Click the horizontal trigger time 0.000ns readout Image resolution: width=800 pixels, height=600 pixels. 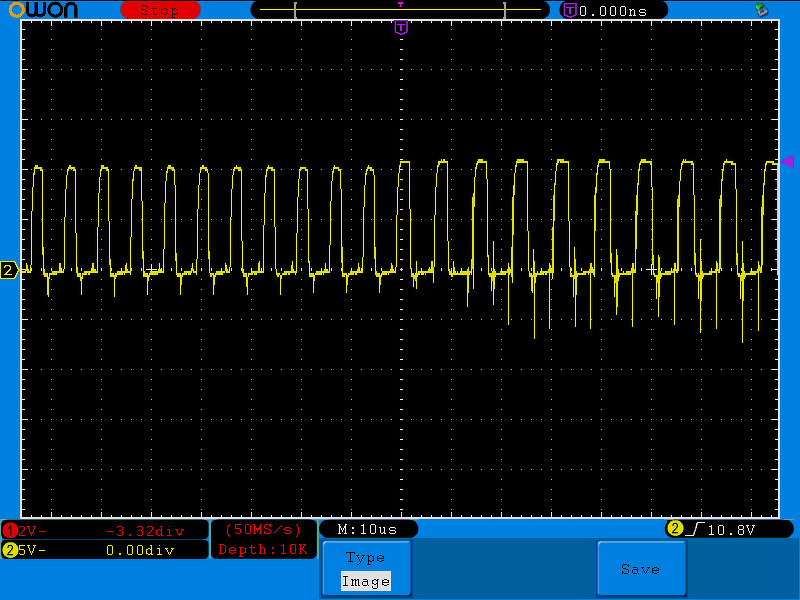pos(613,11)
